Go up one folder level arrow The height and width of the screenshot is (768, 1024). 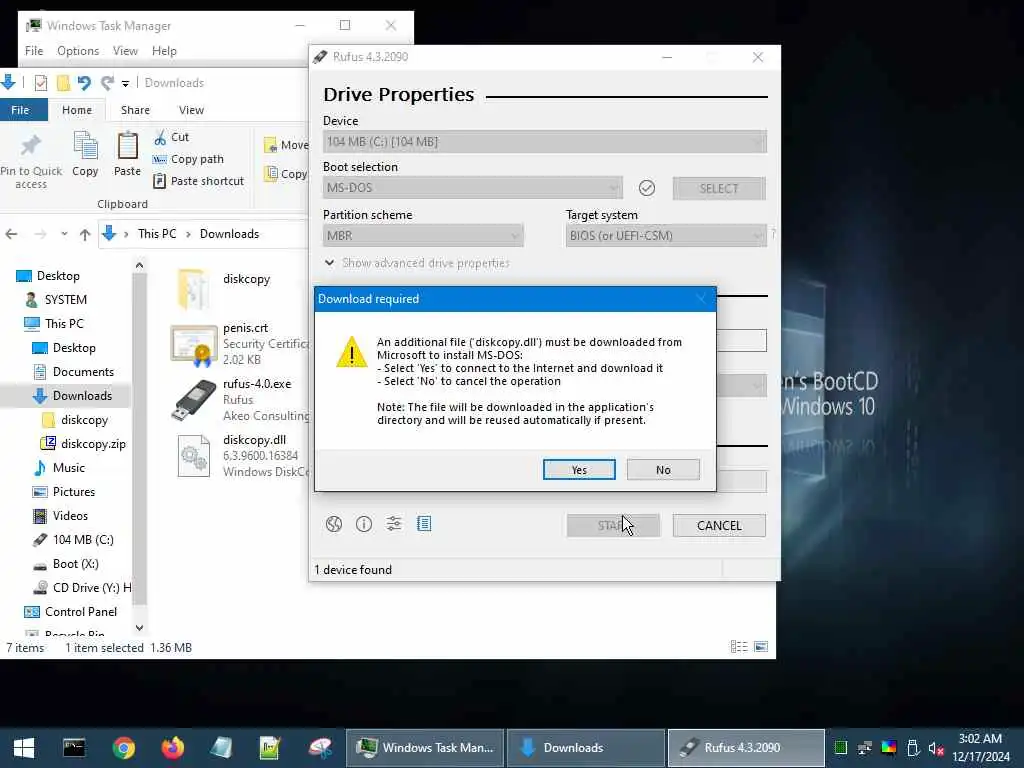click(85, 234)
